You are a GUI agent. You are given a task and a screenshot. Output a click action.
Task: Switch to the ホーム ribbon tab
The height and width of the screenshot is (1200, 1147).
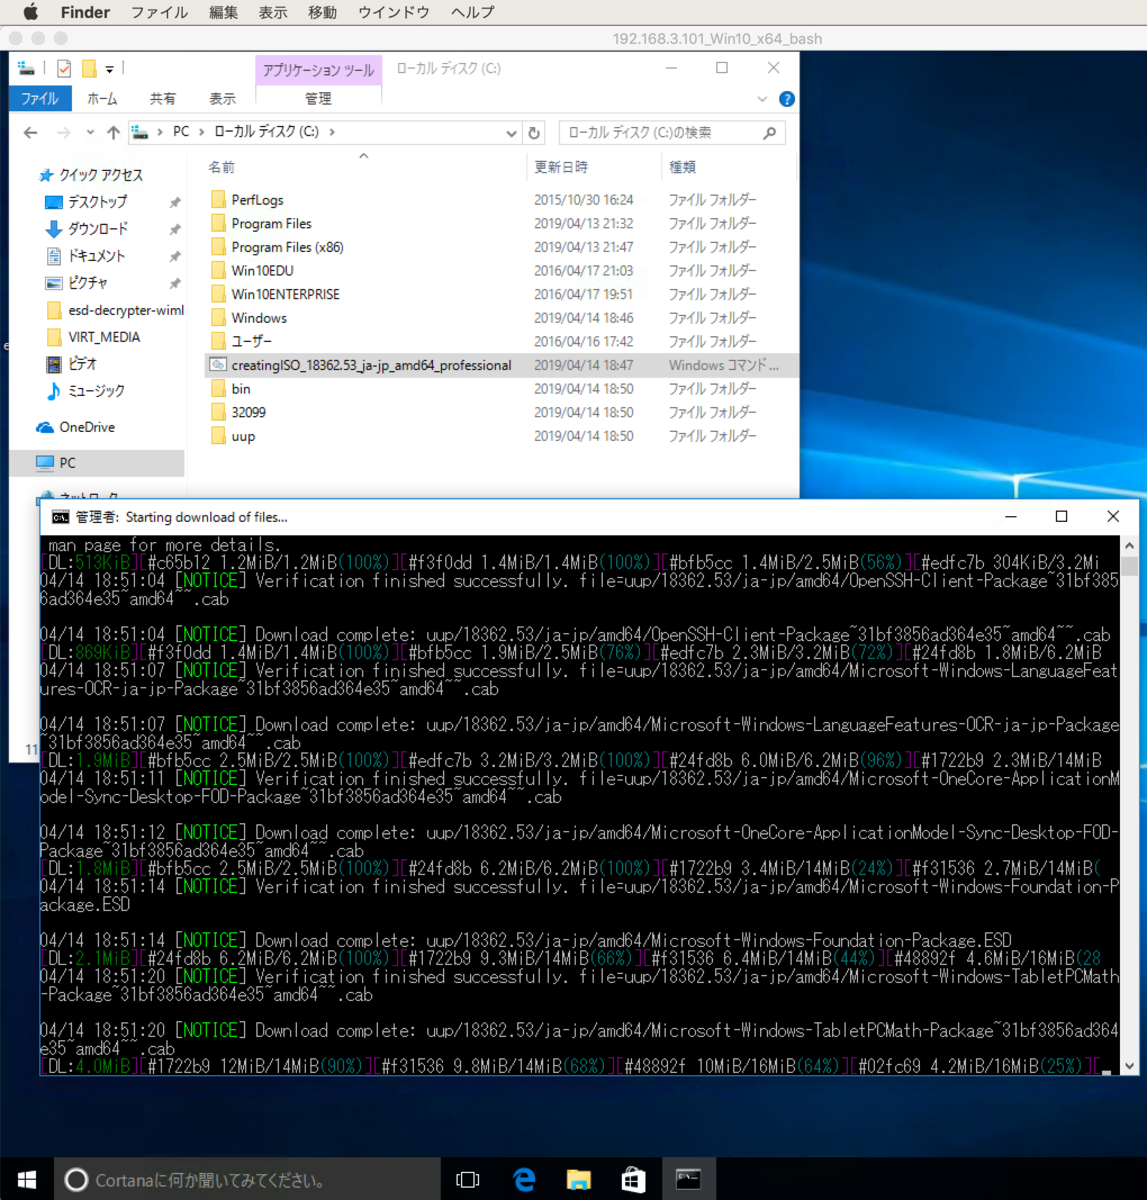point(102,99)
